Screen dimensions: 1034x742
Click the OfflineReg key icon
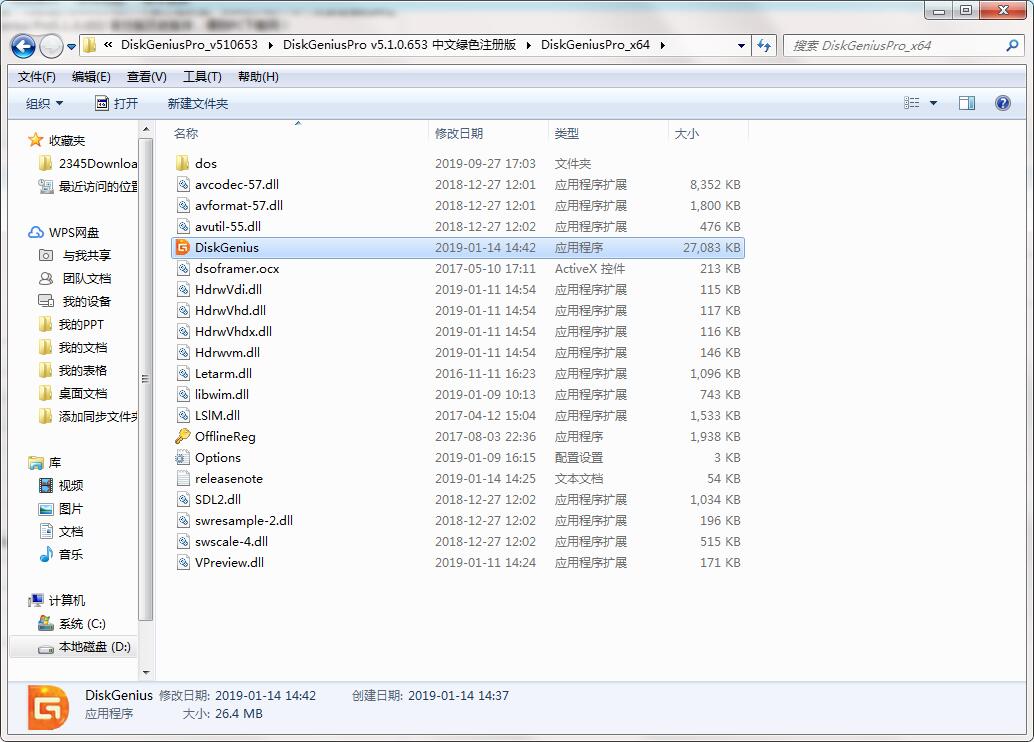[x=183, y=437]
